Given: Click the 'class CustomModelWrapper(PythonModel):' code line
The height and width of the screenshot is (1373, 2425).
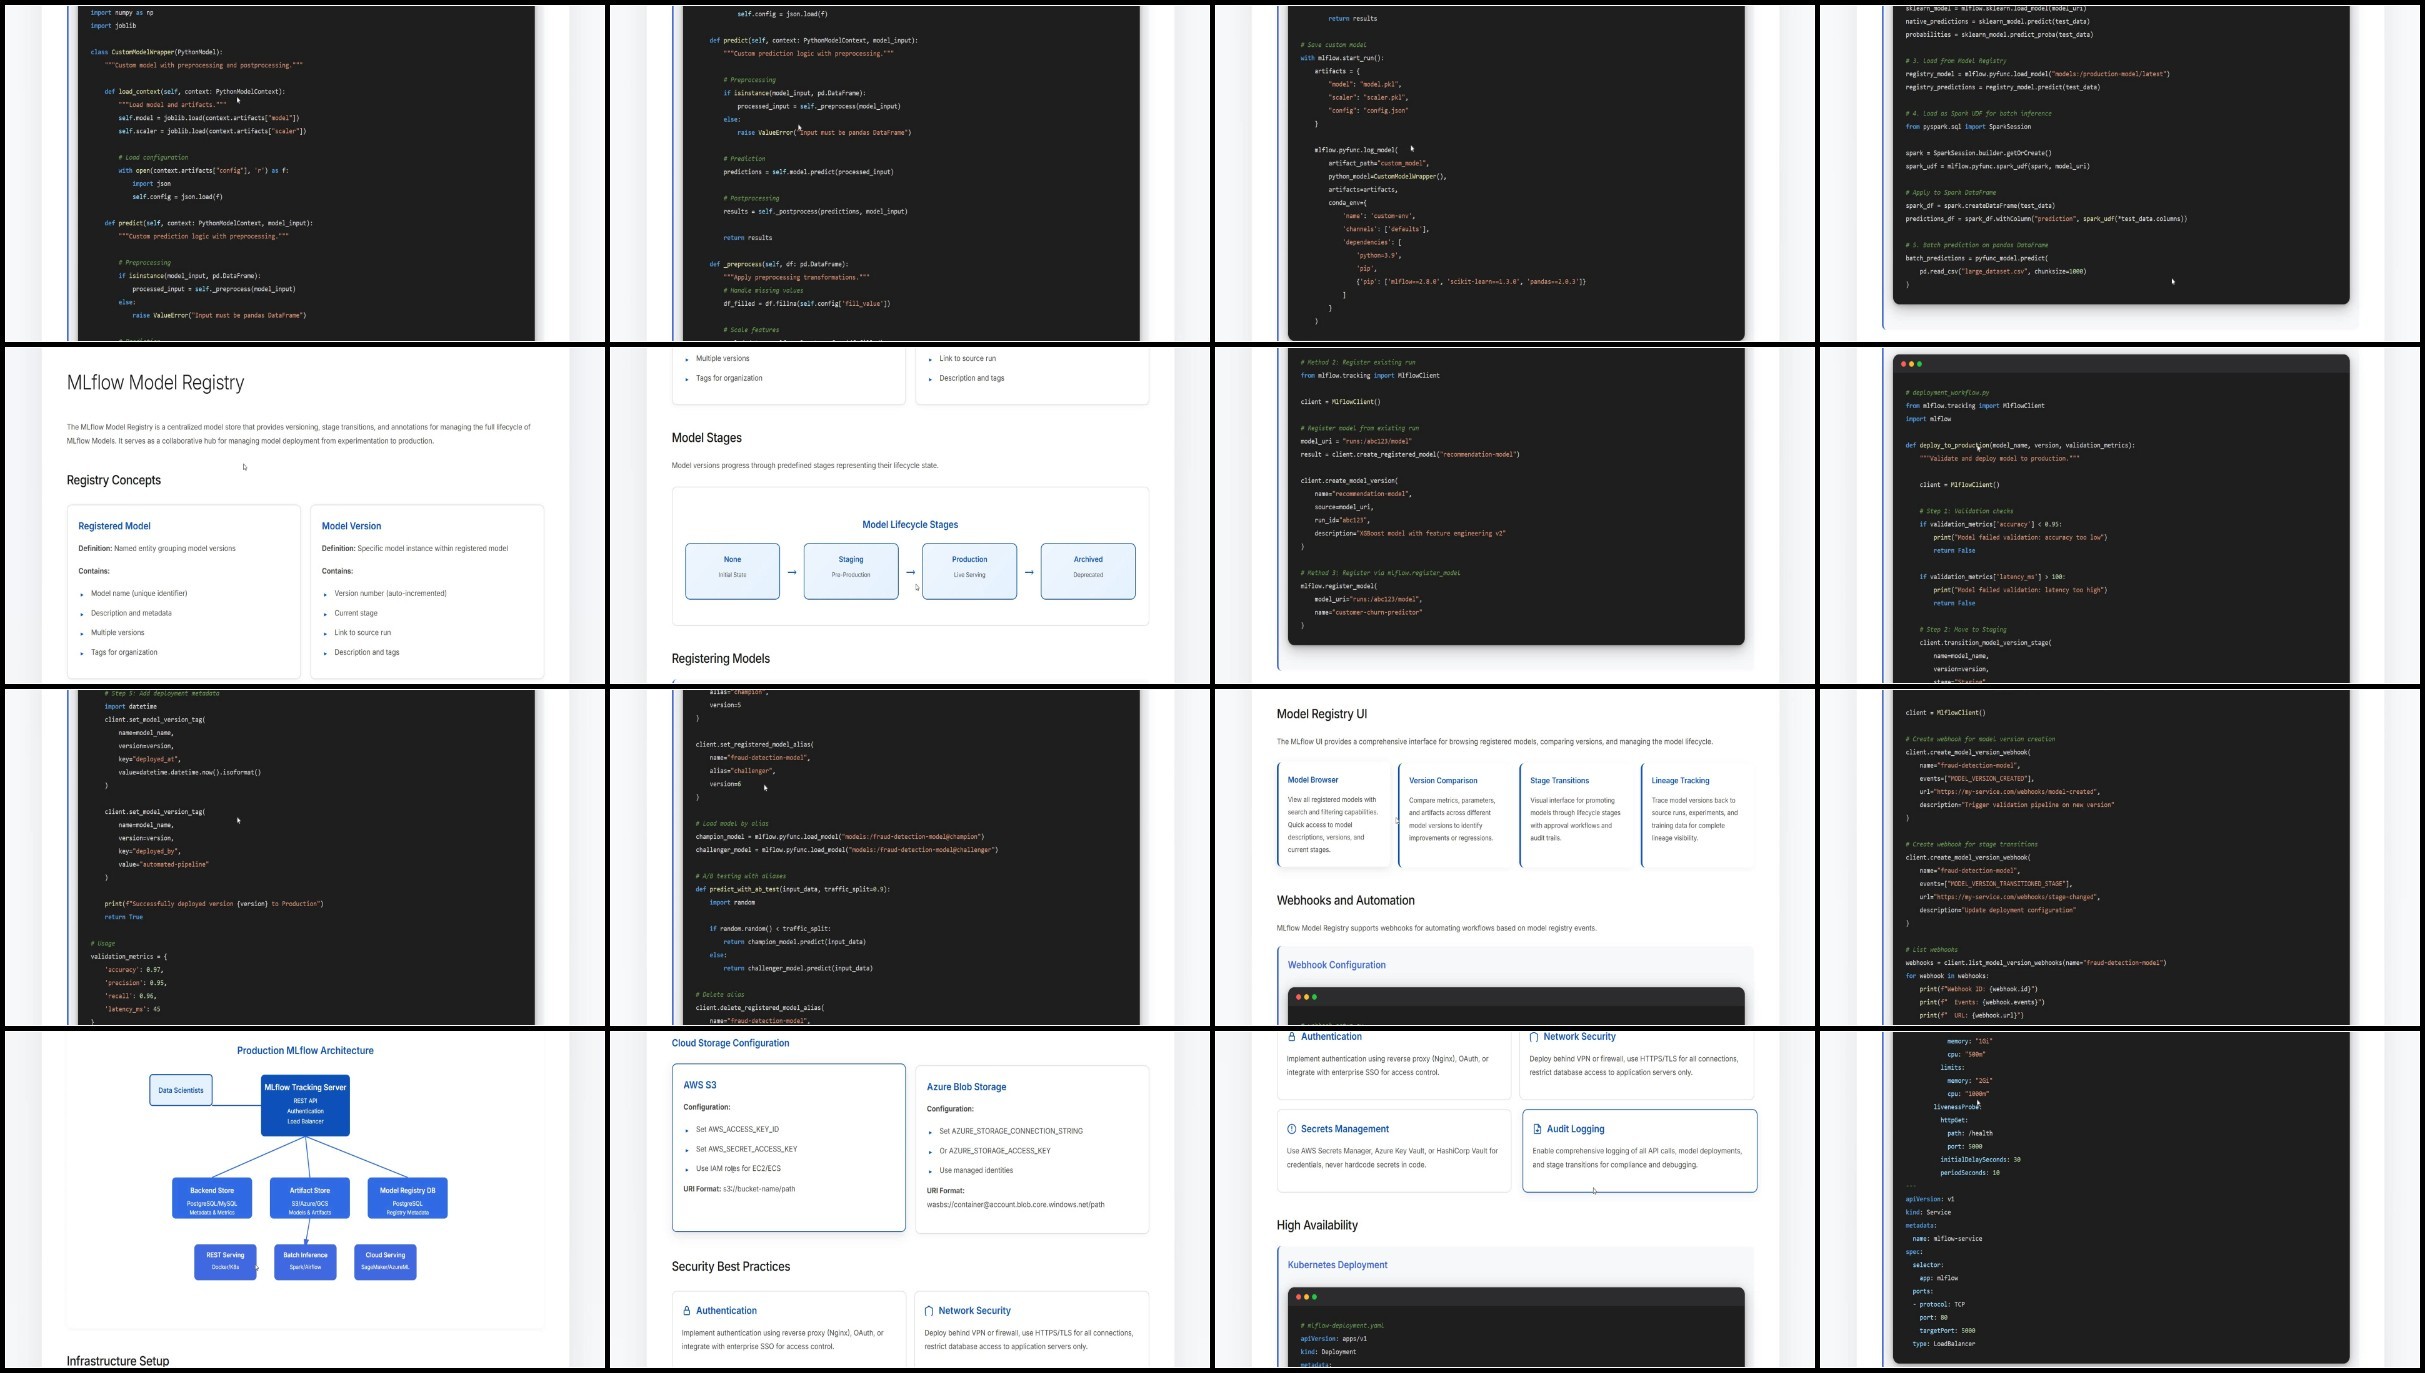Looking at the screenshot, I should 157,52.
